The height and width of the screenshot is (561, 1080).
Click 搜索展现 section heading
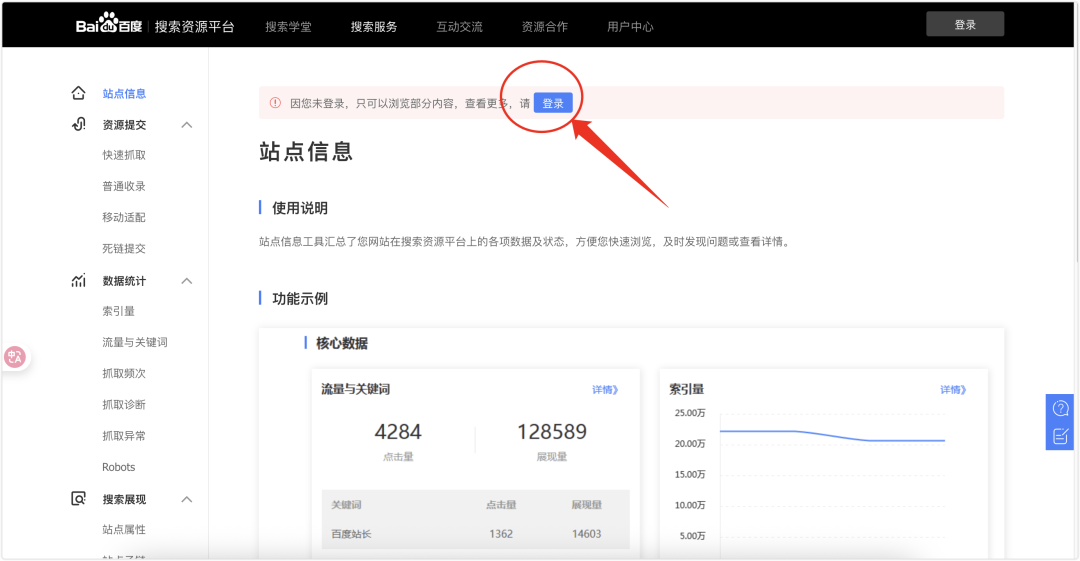pyautogui.click(x=124, y=499)
